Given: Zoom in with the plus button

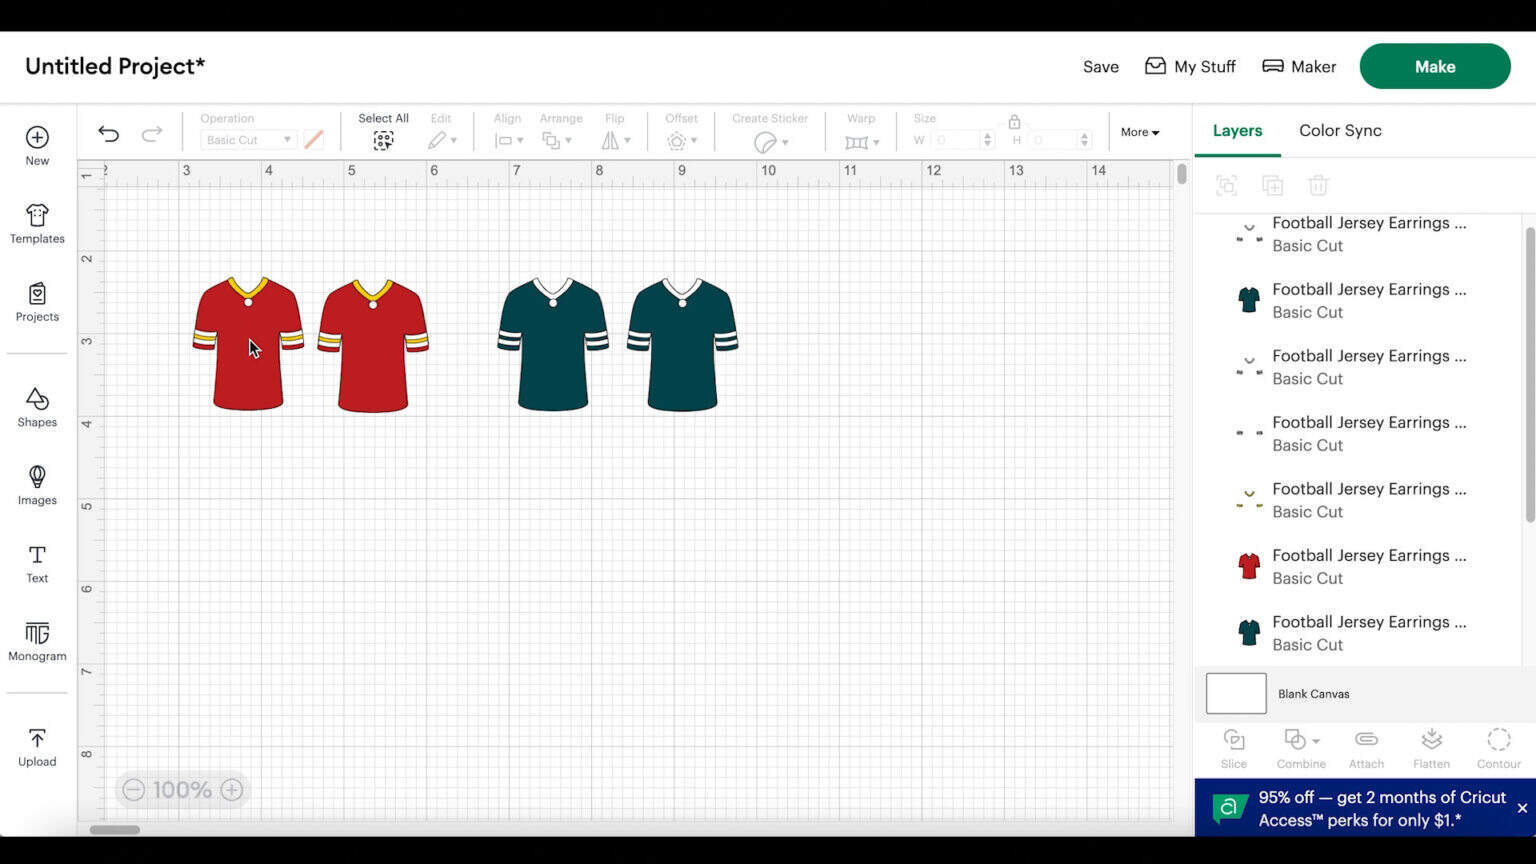Looking at the screenshot, I should (232, 790).
